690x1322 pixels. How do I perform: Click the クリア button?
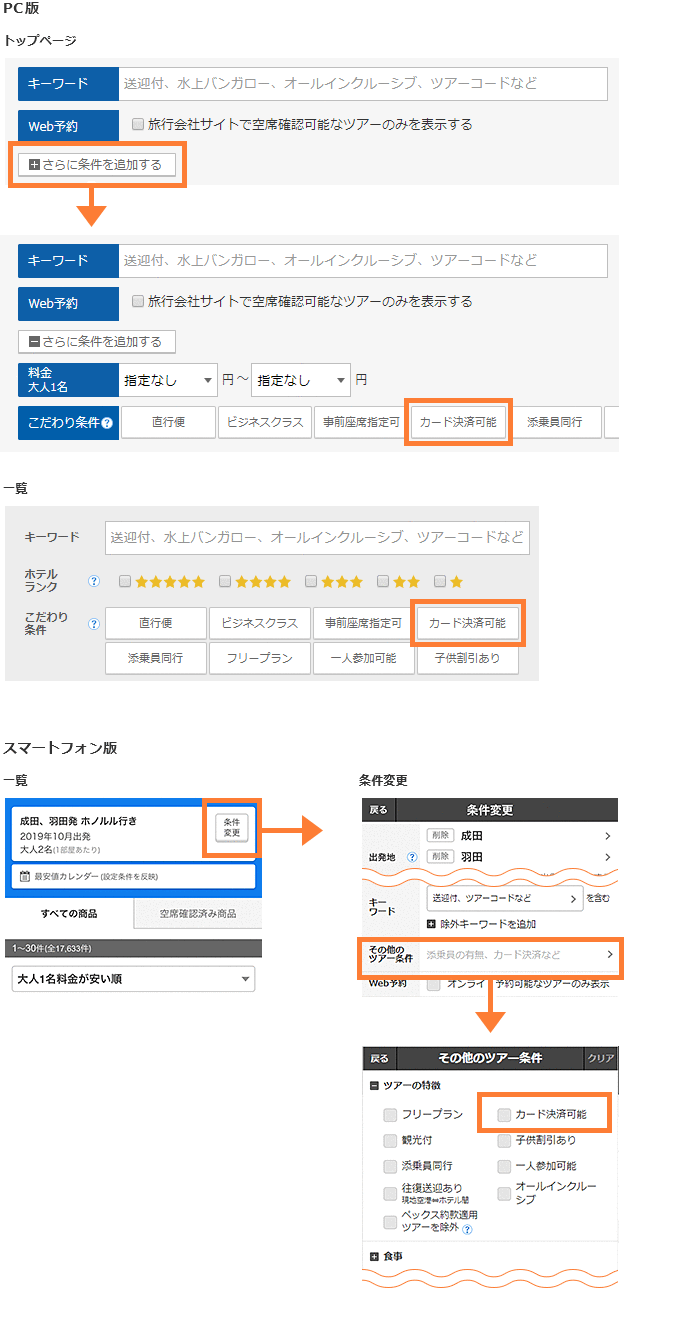(600, 1058)
